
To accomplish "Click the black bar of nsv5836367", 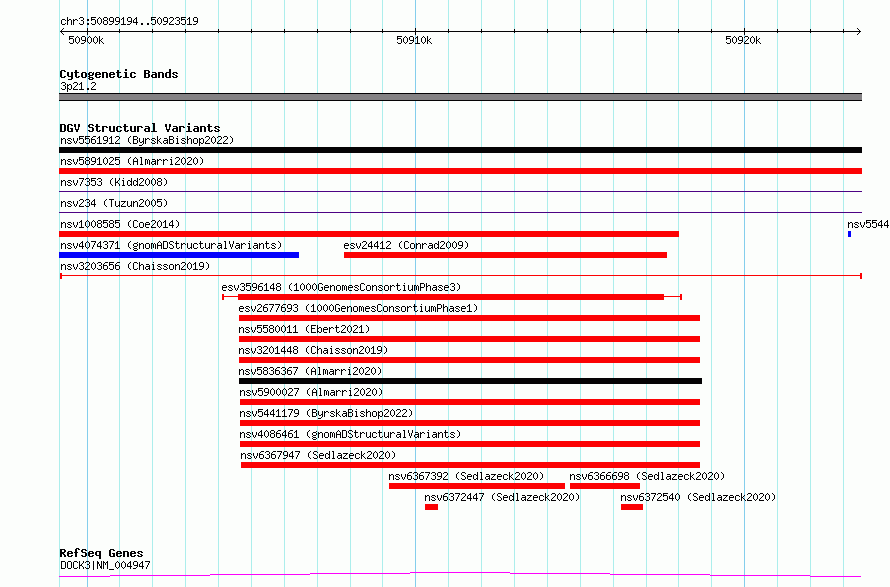I will pyautogui.click(x=471, y=381).
